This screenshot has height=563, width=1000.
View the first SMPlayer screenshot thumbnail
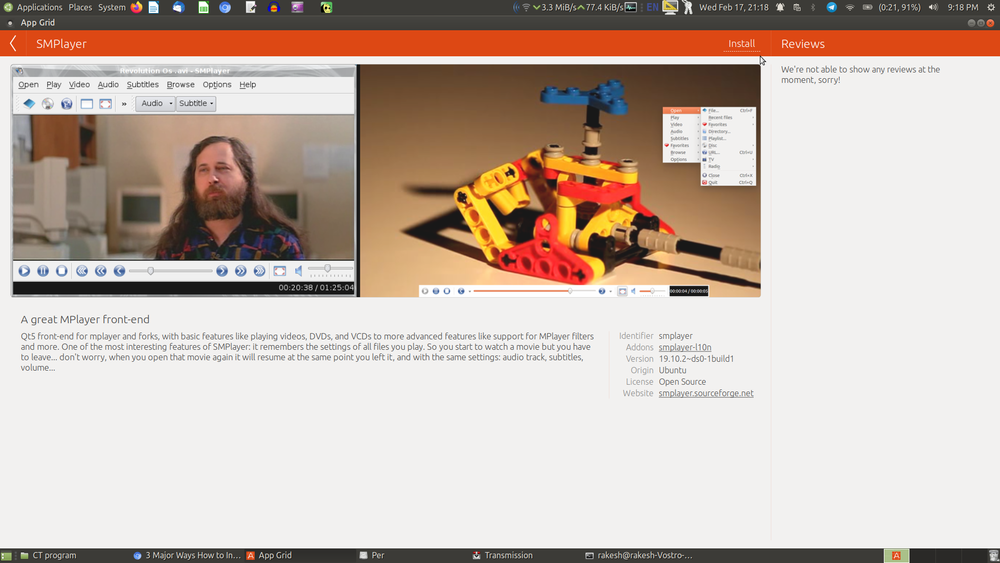point(184,180)
